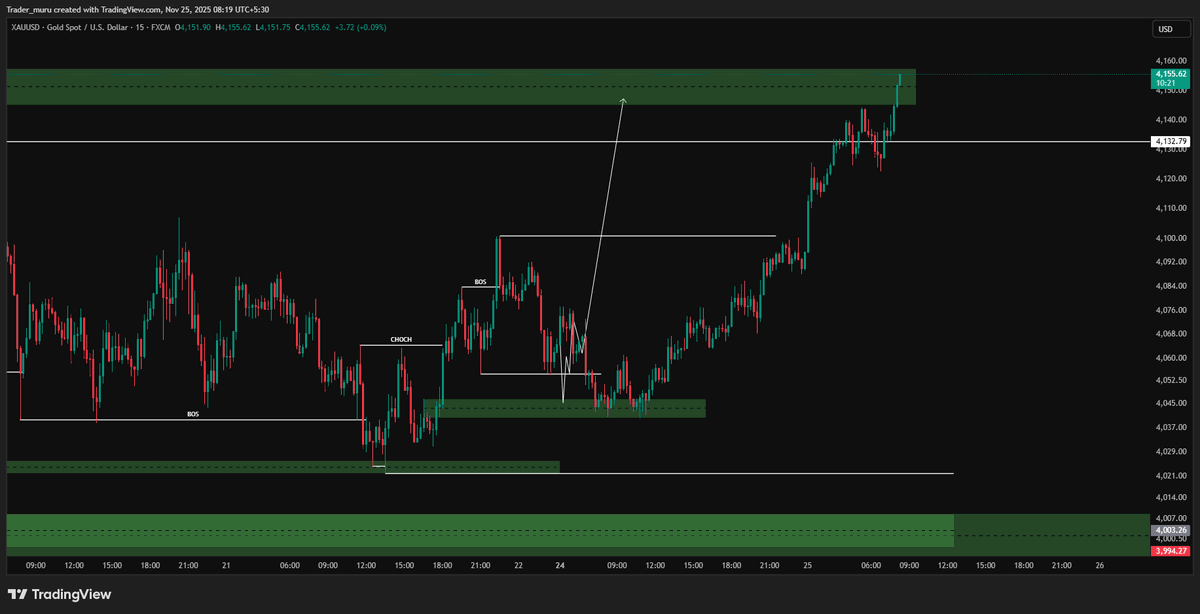This screenshot has height=614, width=1200.
Task: Click the 4,007.00 price axis value
Action: 1170,518
